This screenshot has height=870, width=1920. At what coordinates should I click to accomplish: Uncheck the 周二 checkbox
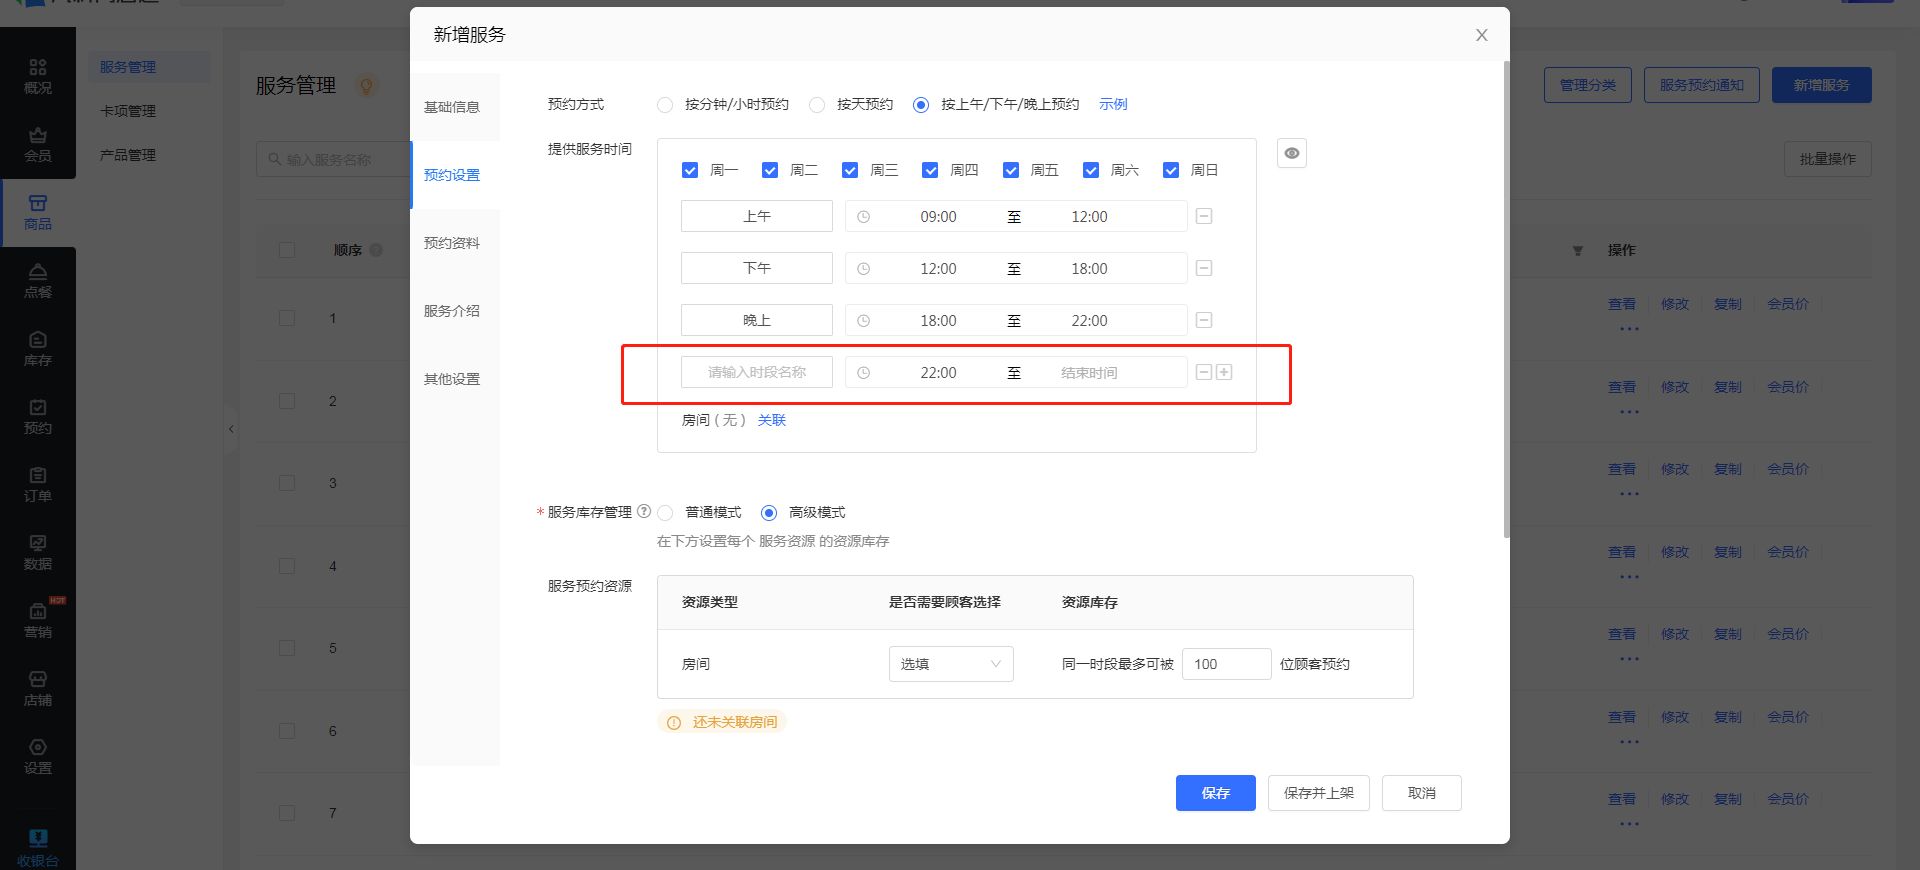770,170
